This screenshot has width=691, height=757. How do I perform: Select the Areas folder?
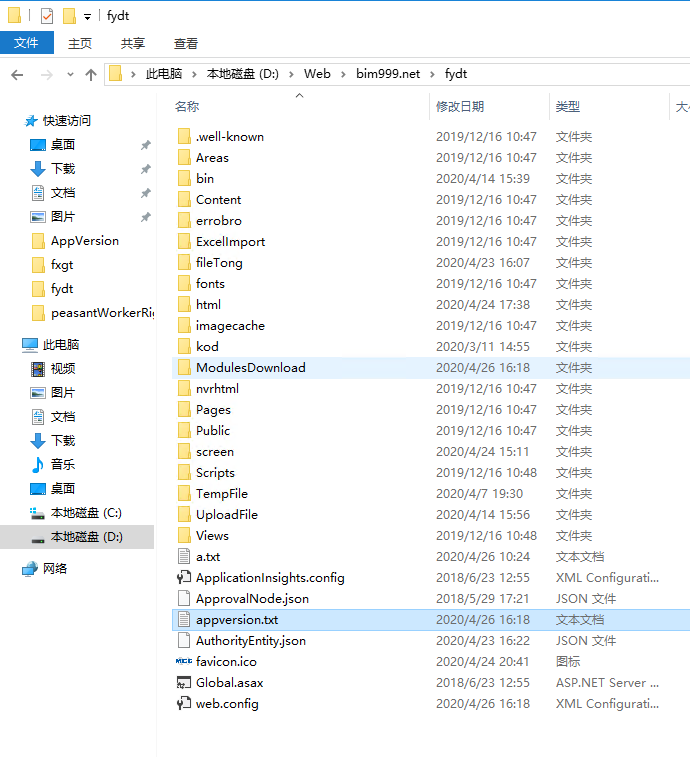(x=212, y=158)
